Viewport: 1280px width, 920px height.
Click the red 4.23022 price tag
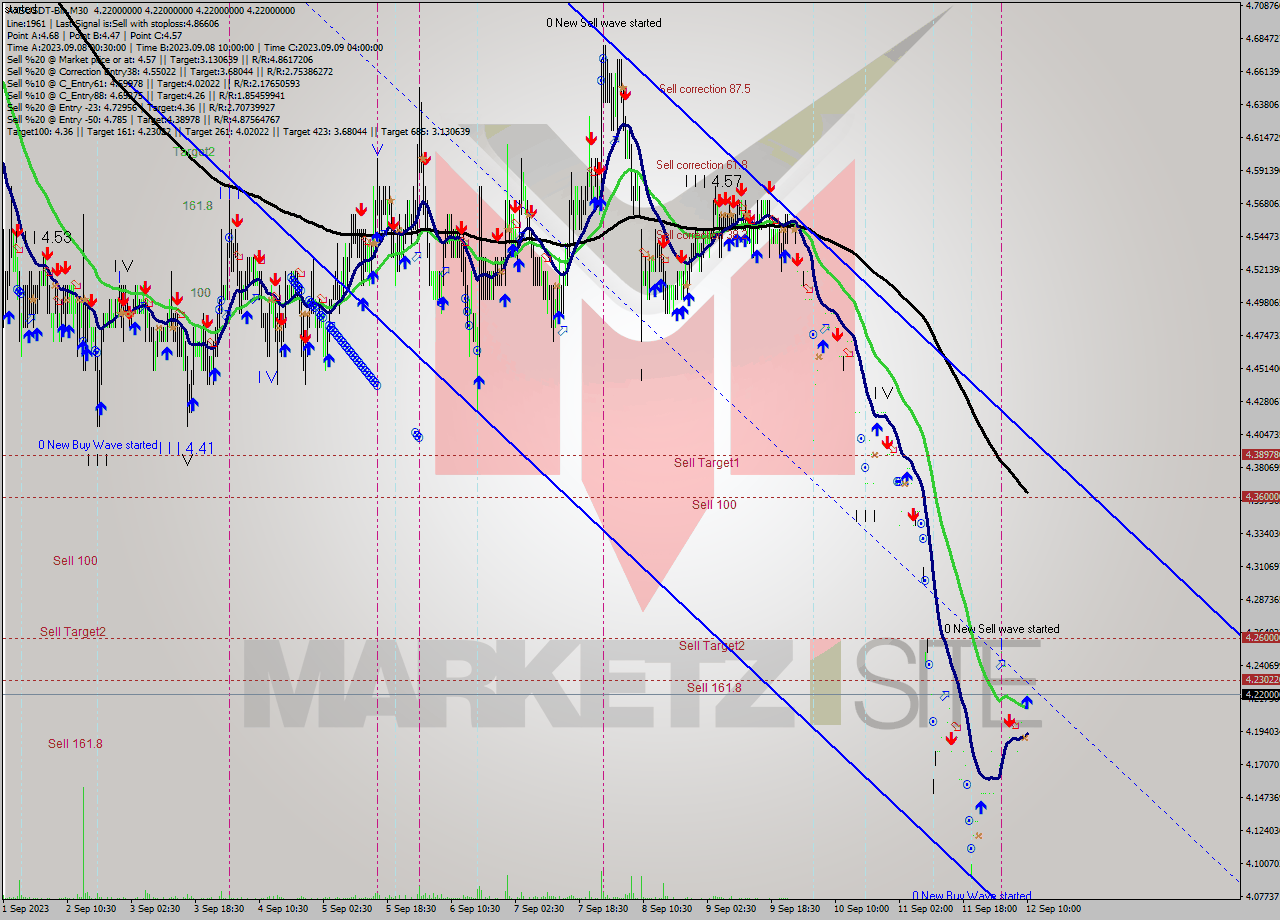[1259, 679]
